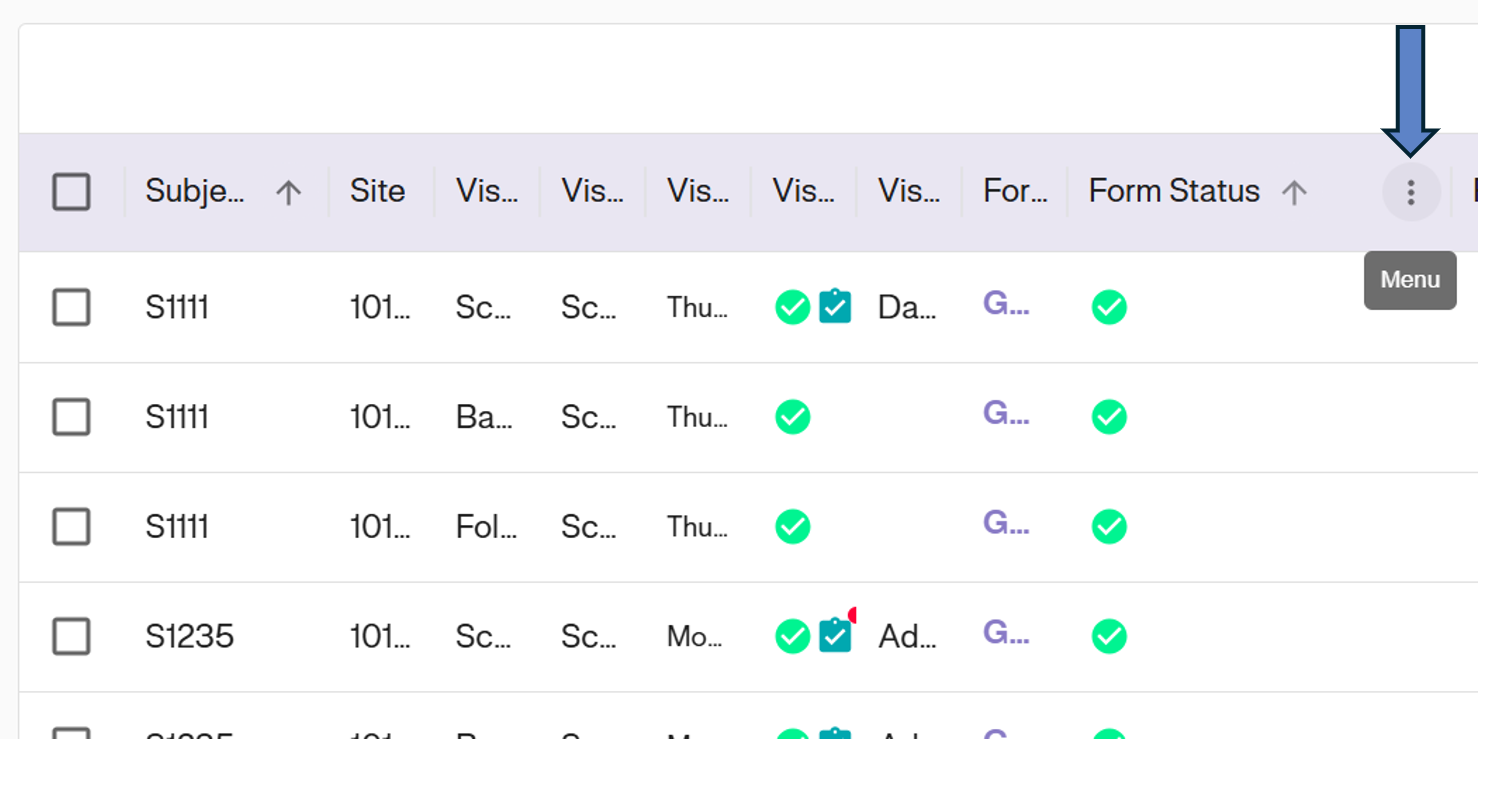Image resolution: width=1510 pixels, height=802 pixels.
Task: Click the Form Status column header
Action: (1173, 191)
